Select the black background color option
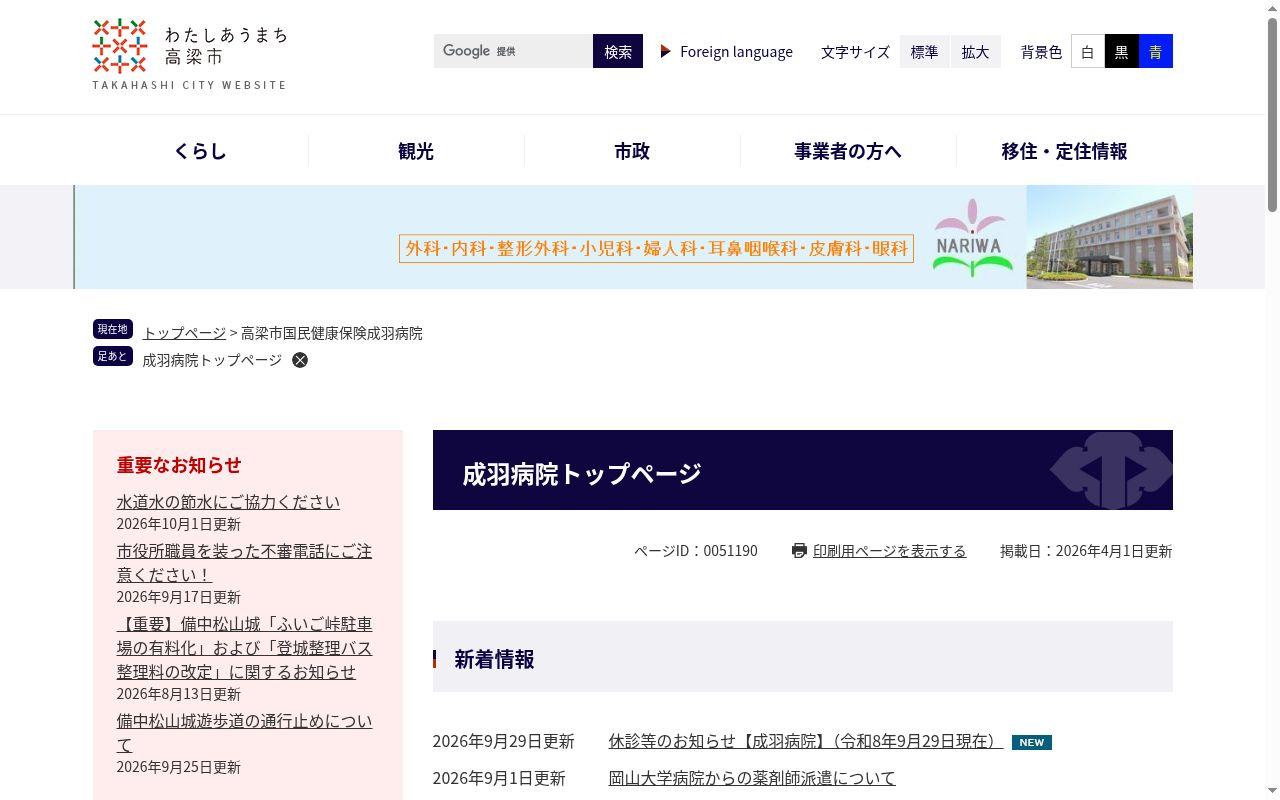 pyautogui.click(x=1122, y=51)
